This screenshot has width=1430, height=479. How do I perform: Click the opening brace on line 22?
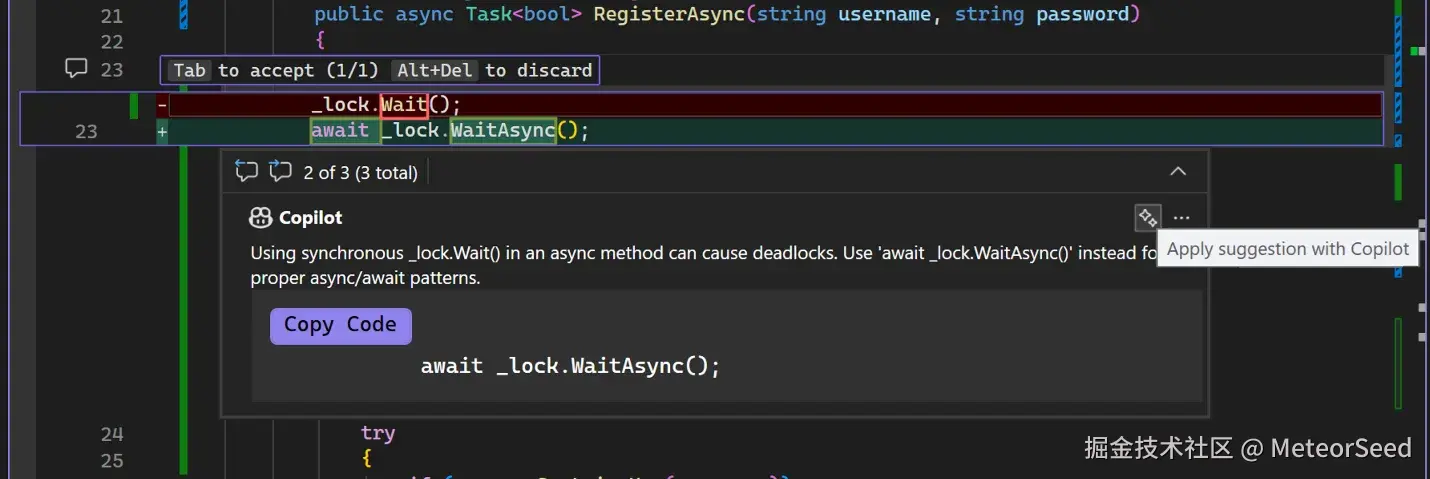(320, 42)
